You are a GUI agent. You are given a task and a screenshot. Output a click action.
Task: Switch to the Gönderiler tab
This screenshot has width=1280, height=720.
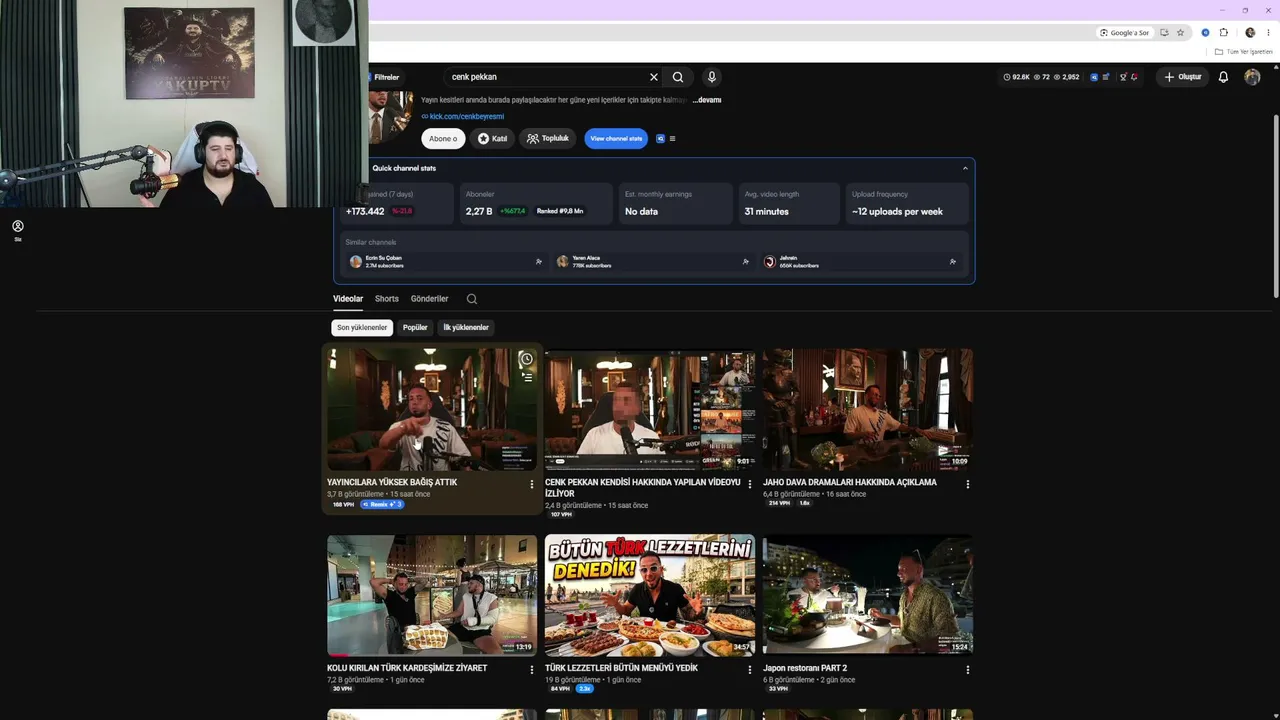(x=429, y=299)
